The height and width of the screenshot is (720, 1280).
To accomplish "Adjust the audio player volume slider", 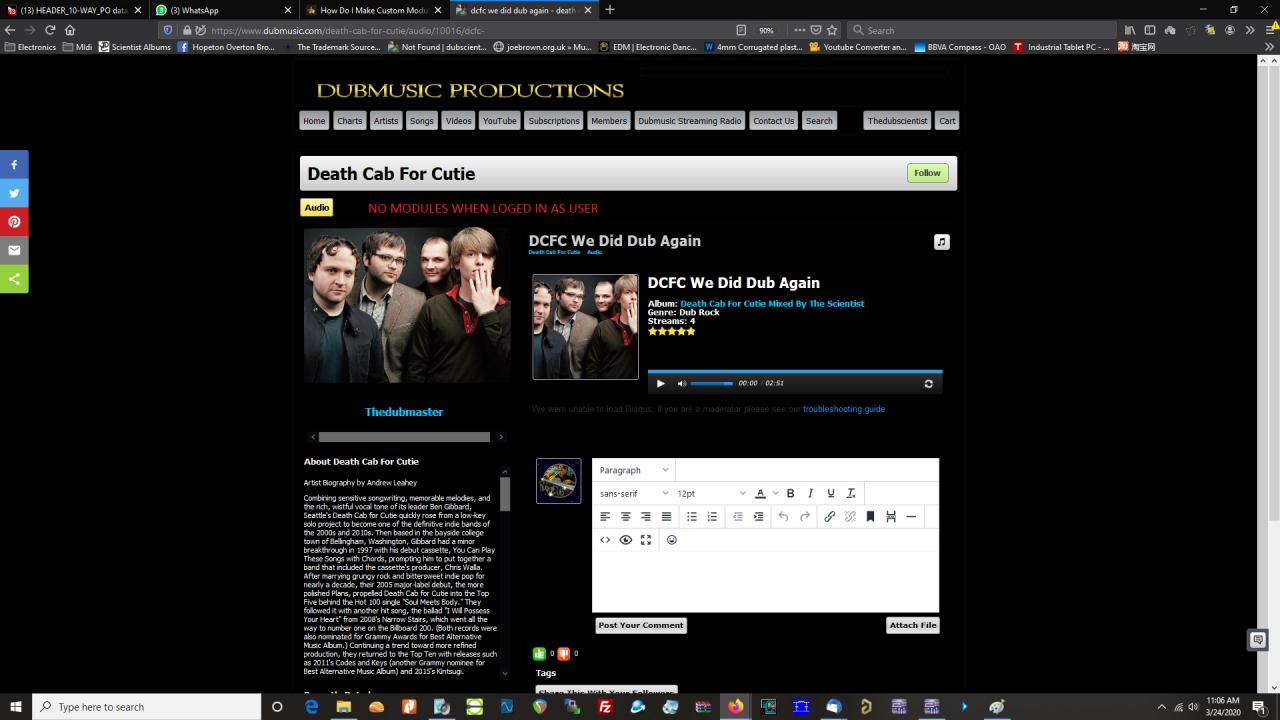I will [711, 384].
